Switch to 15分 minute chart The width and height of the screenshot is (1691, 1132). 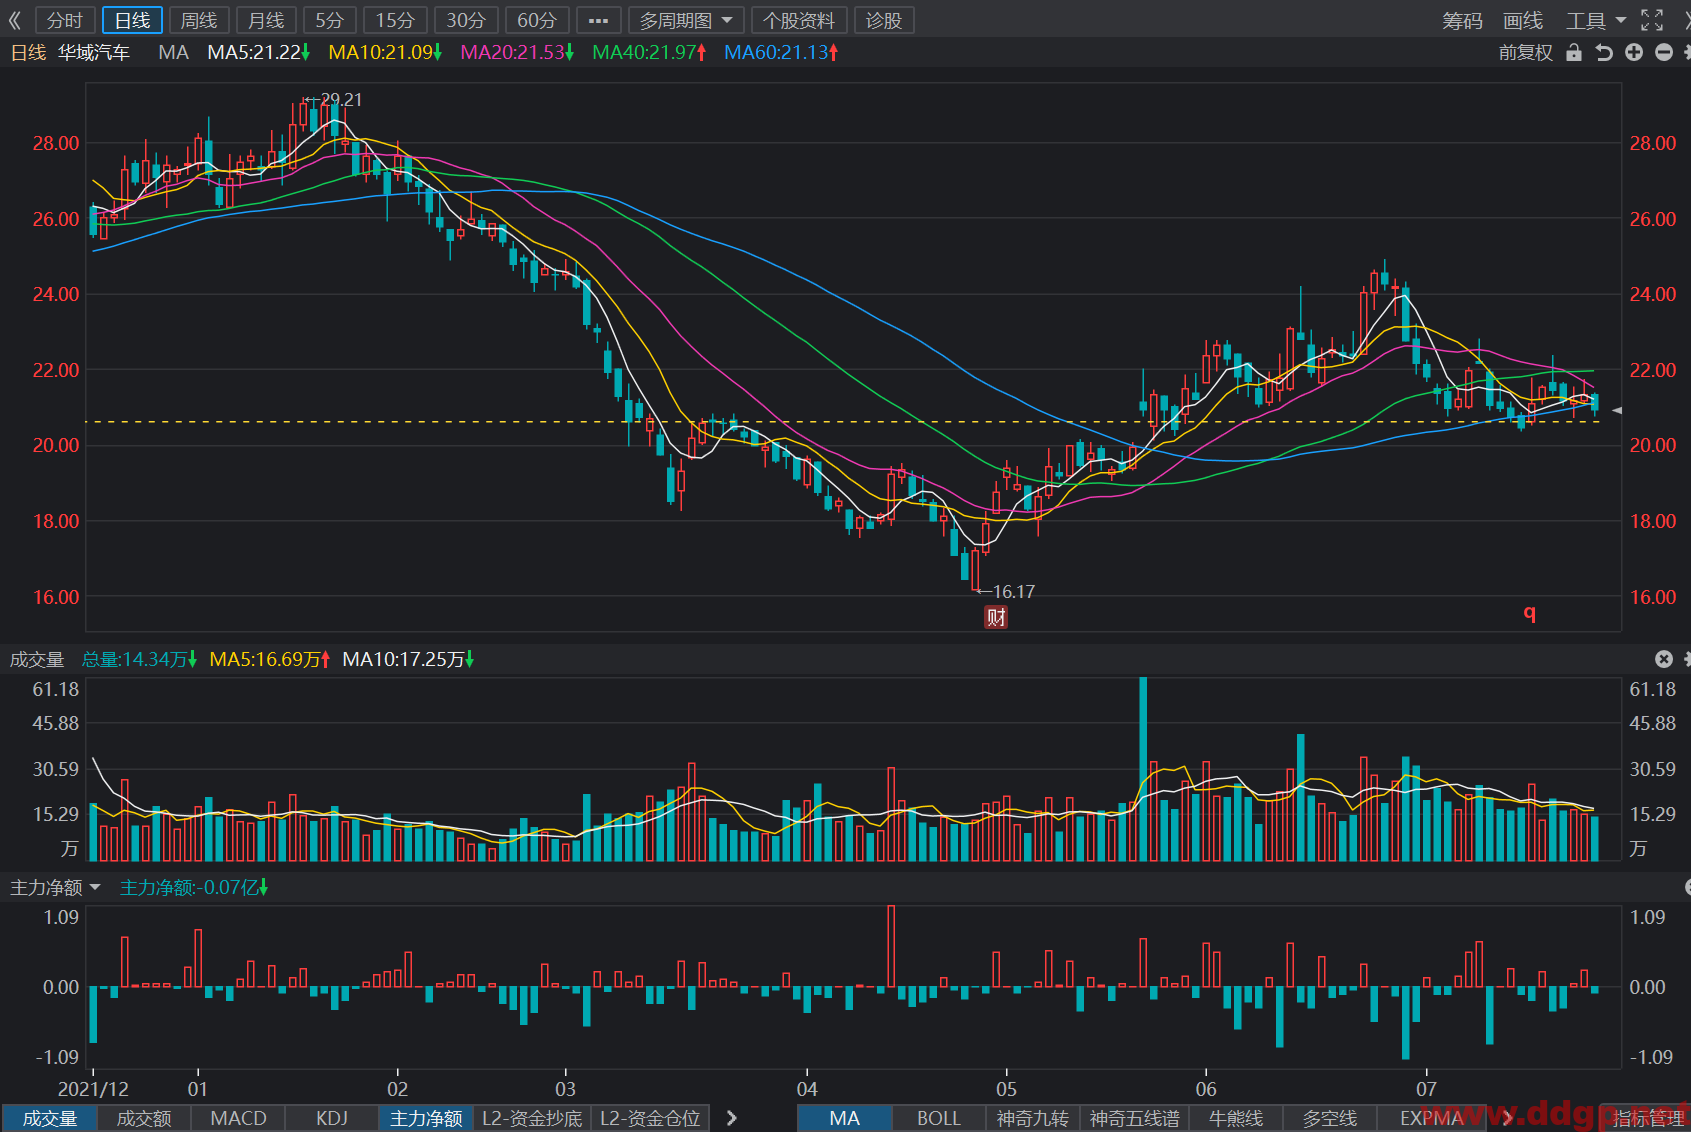tap(395, 20)
